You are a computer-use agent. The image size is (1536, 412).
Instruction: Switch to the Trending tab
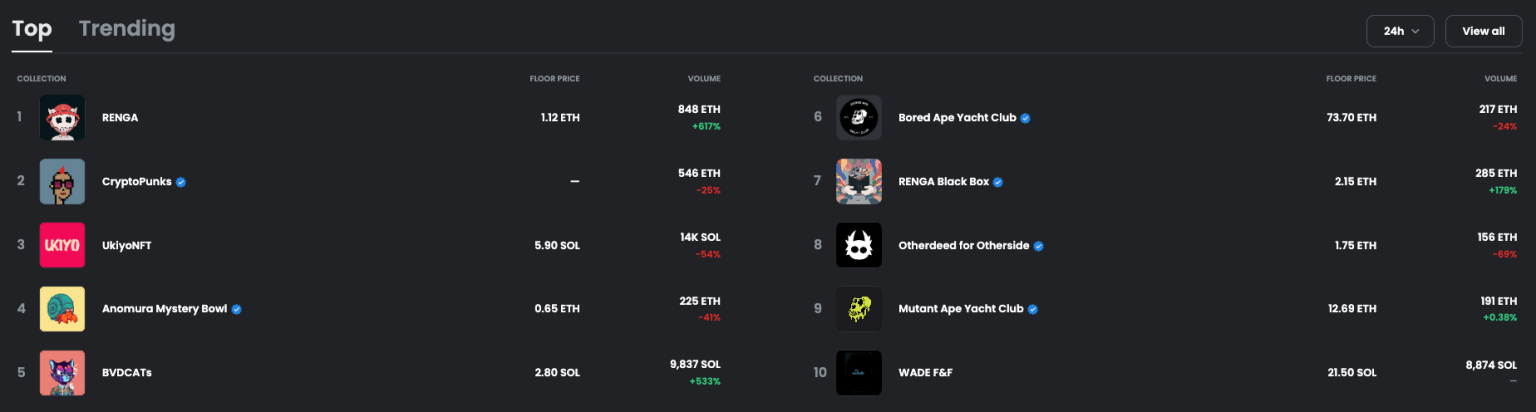click(127, 29)
